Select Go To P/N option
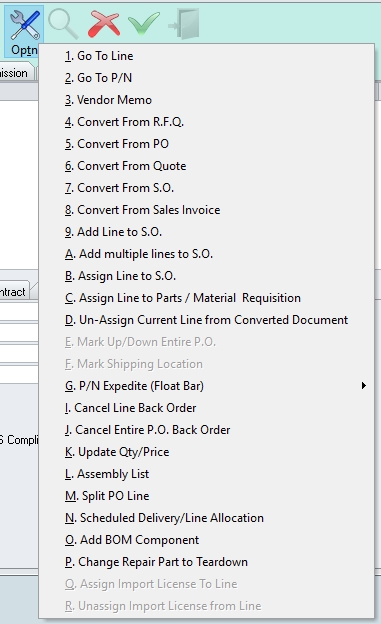 [206, 78]
